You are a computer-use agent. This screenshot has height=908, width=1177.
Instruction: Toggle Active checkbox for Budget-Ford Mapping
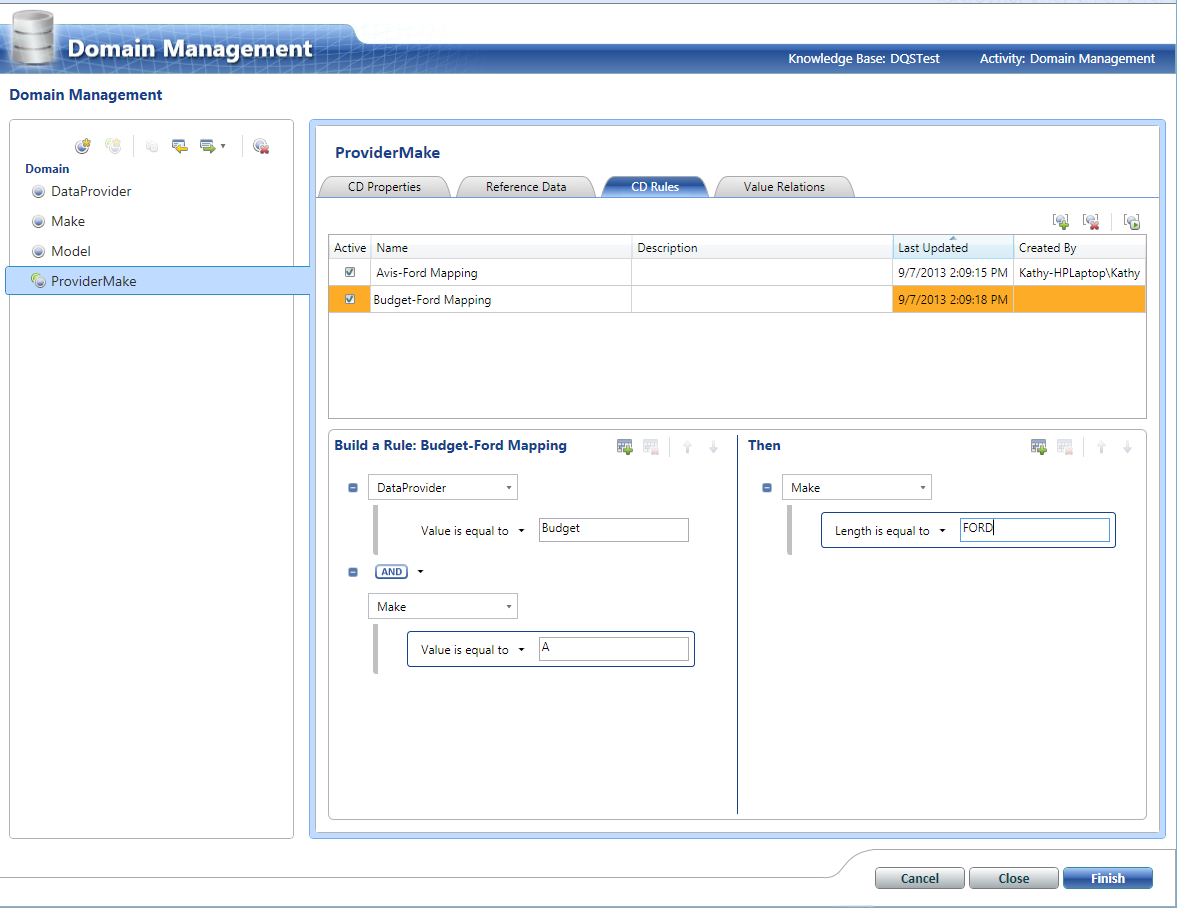(349, 299)
